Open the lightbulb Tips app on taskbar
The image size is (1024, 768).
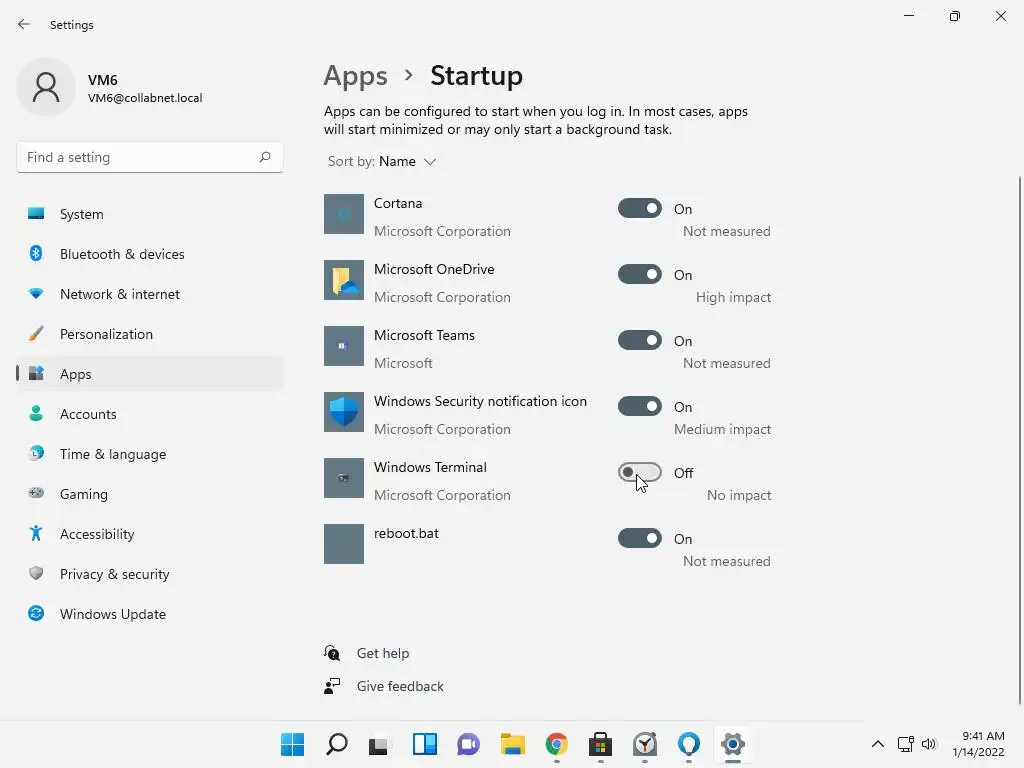point(689,744)
